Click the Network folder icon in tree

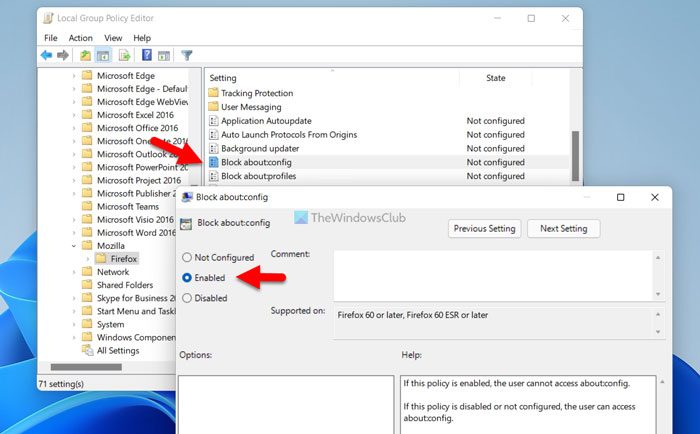87,271
